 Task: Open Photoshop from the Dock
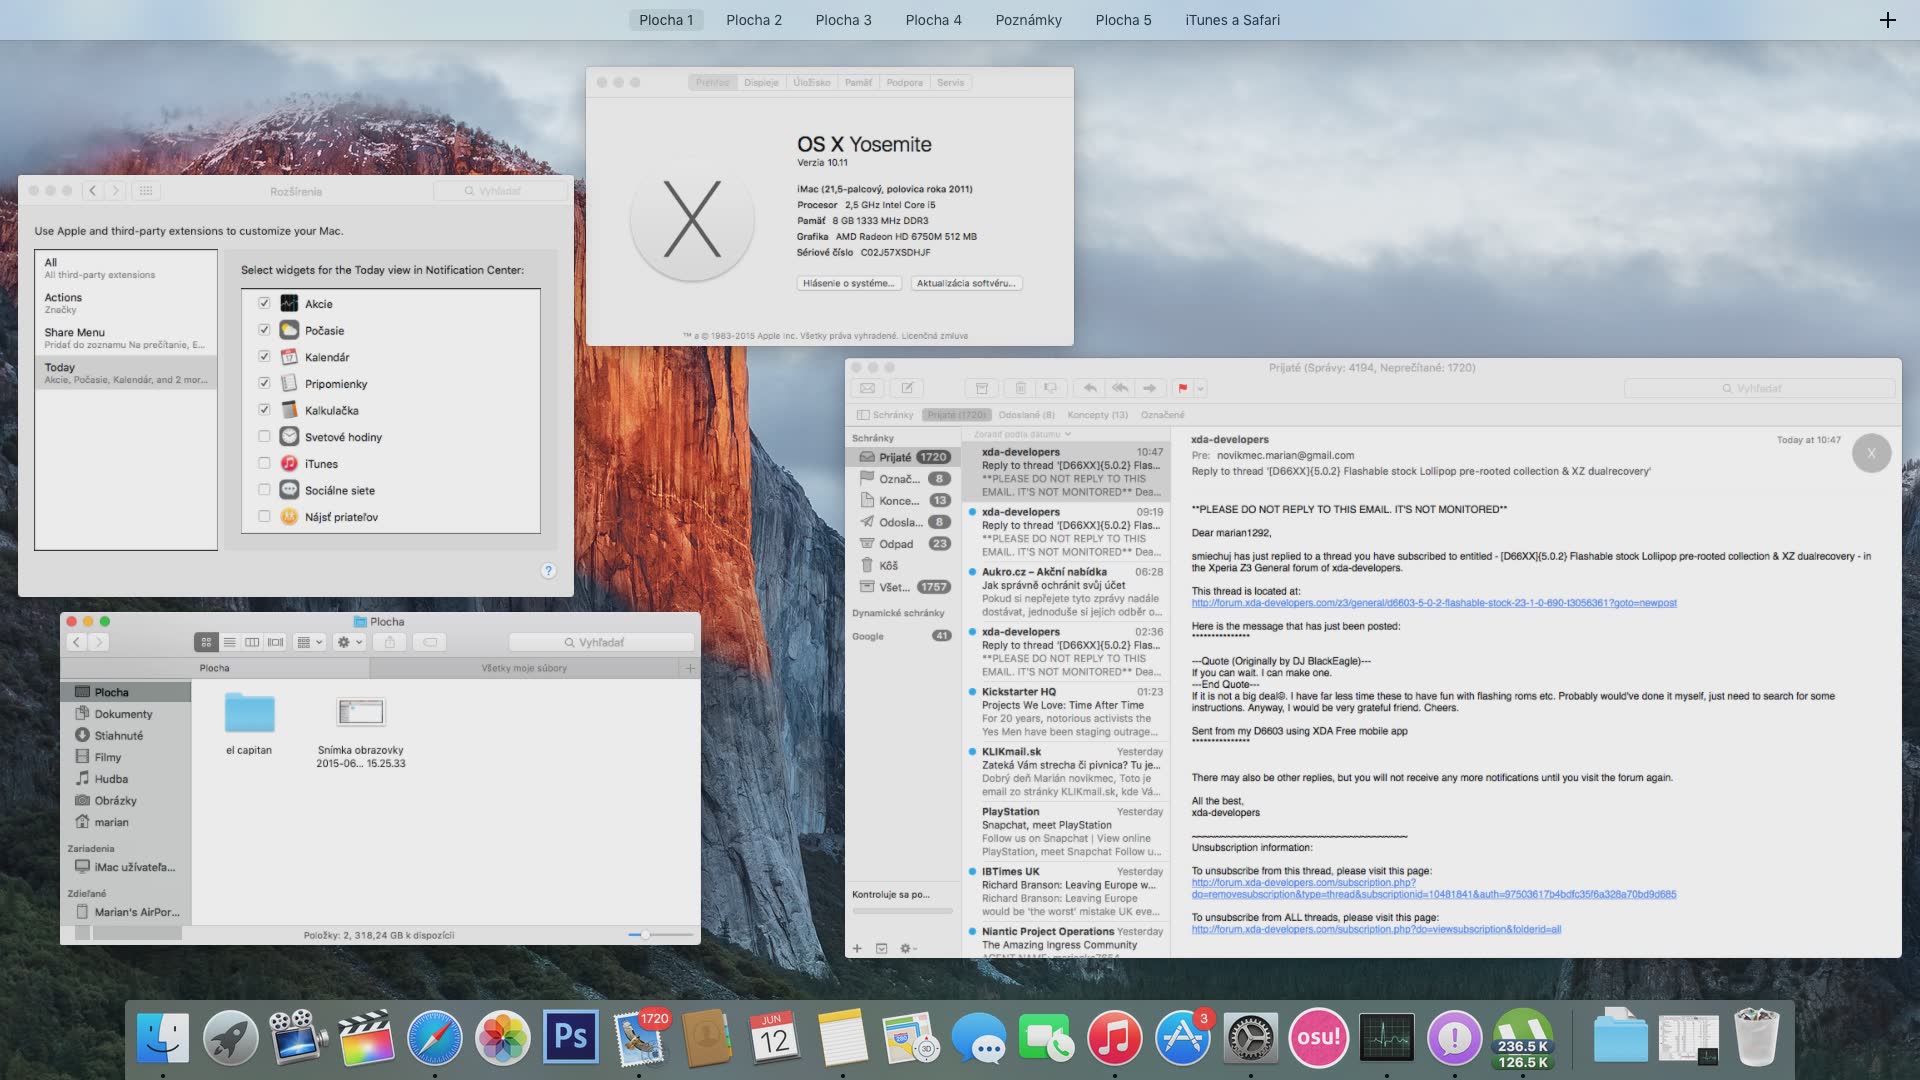click(570, 1037)
